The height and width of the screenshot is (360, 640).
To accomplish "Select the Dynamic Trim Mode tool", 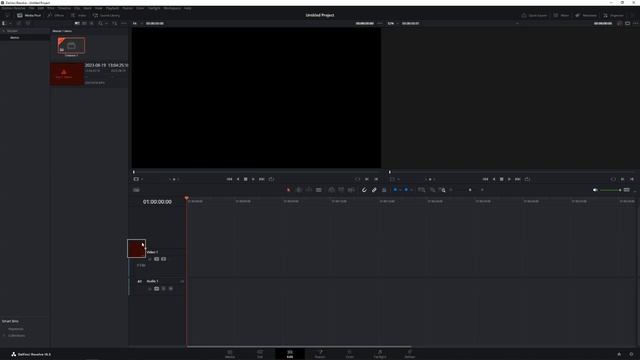I will (309, 190).
